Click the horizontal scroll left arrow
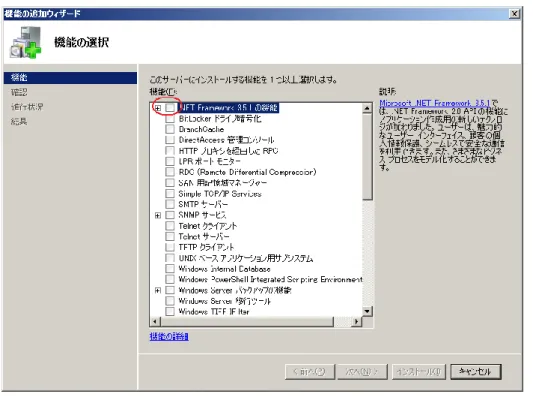533x397 pixels. (x=155, y=321)
